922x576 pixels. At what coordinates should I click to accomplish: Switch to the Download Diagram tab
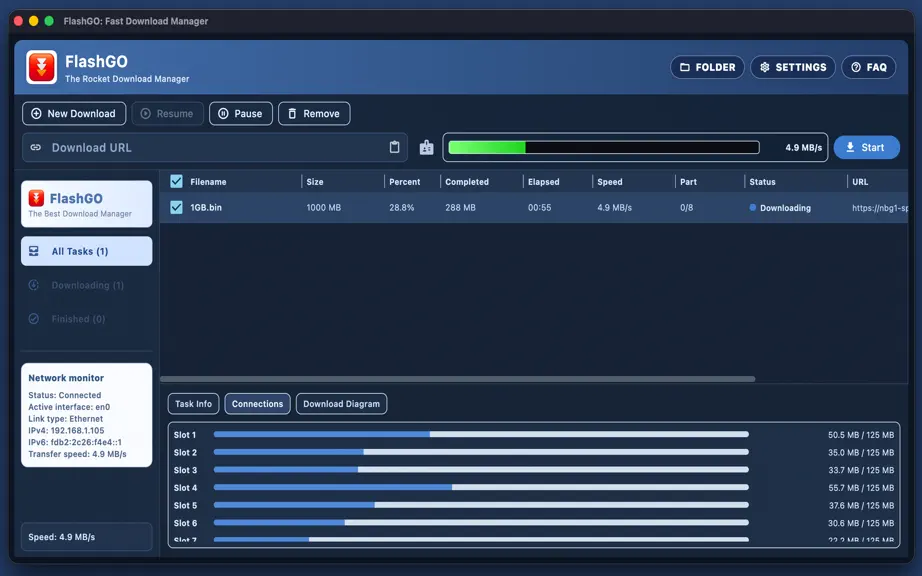pyautogui.click(x=342, y=404)
